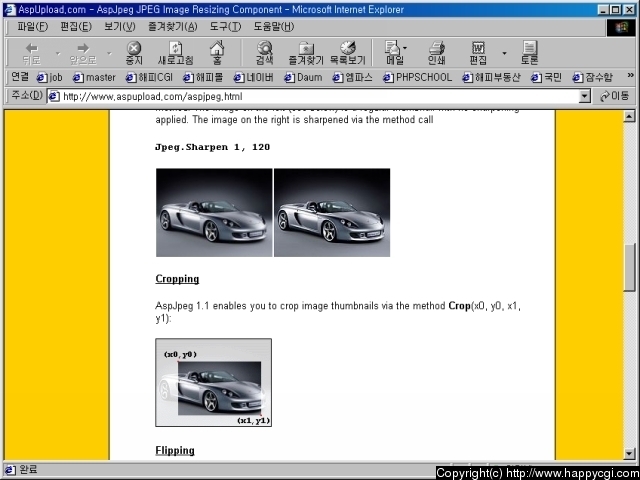Edit the page with 편집 toolbar button

478,53
